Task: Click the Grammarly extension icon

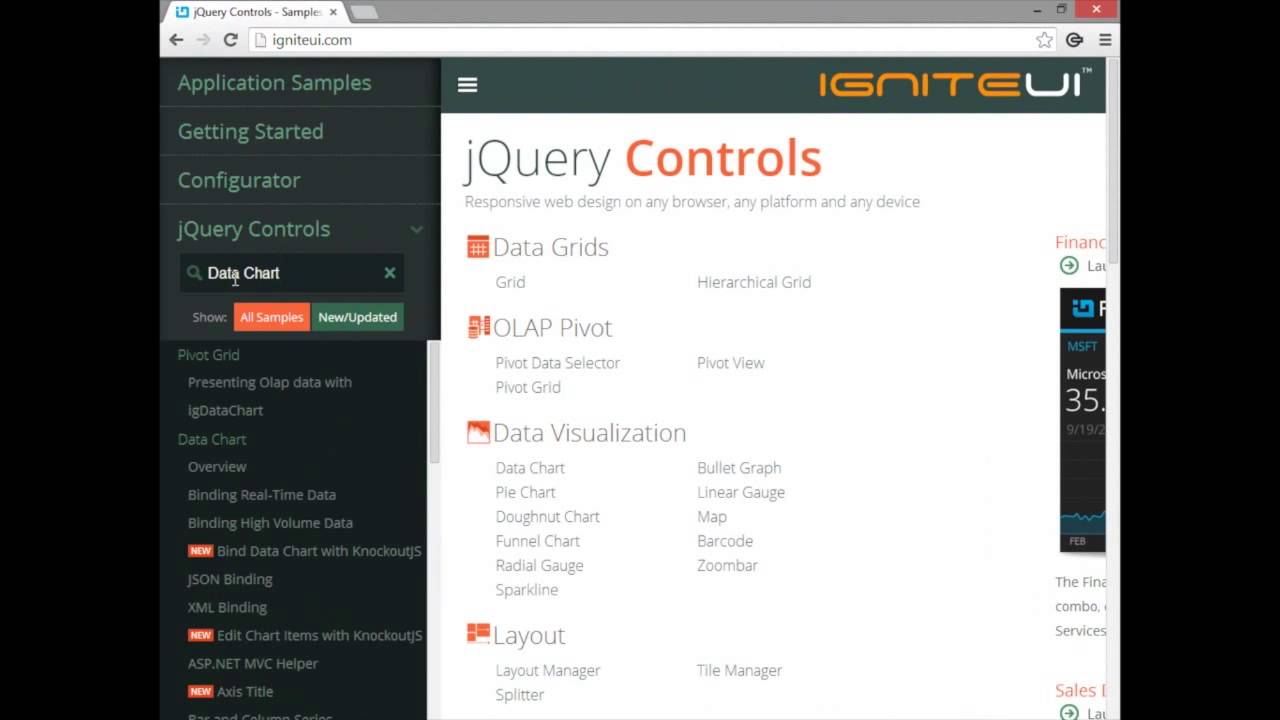Action: pyautogui.click(x=1075, y=40)
